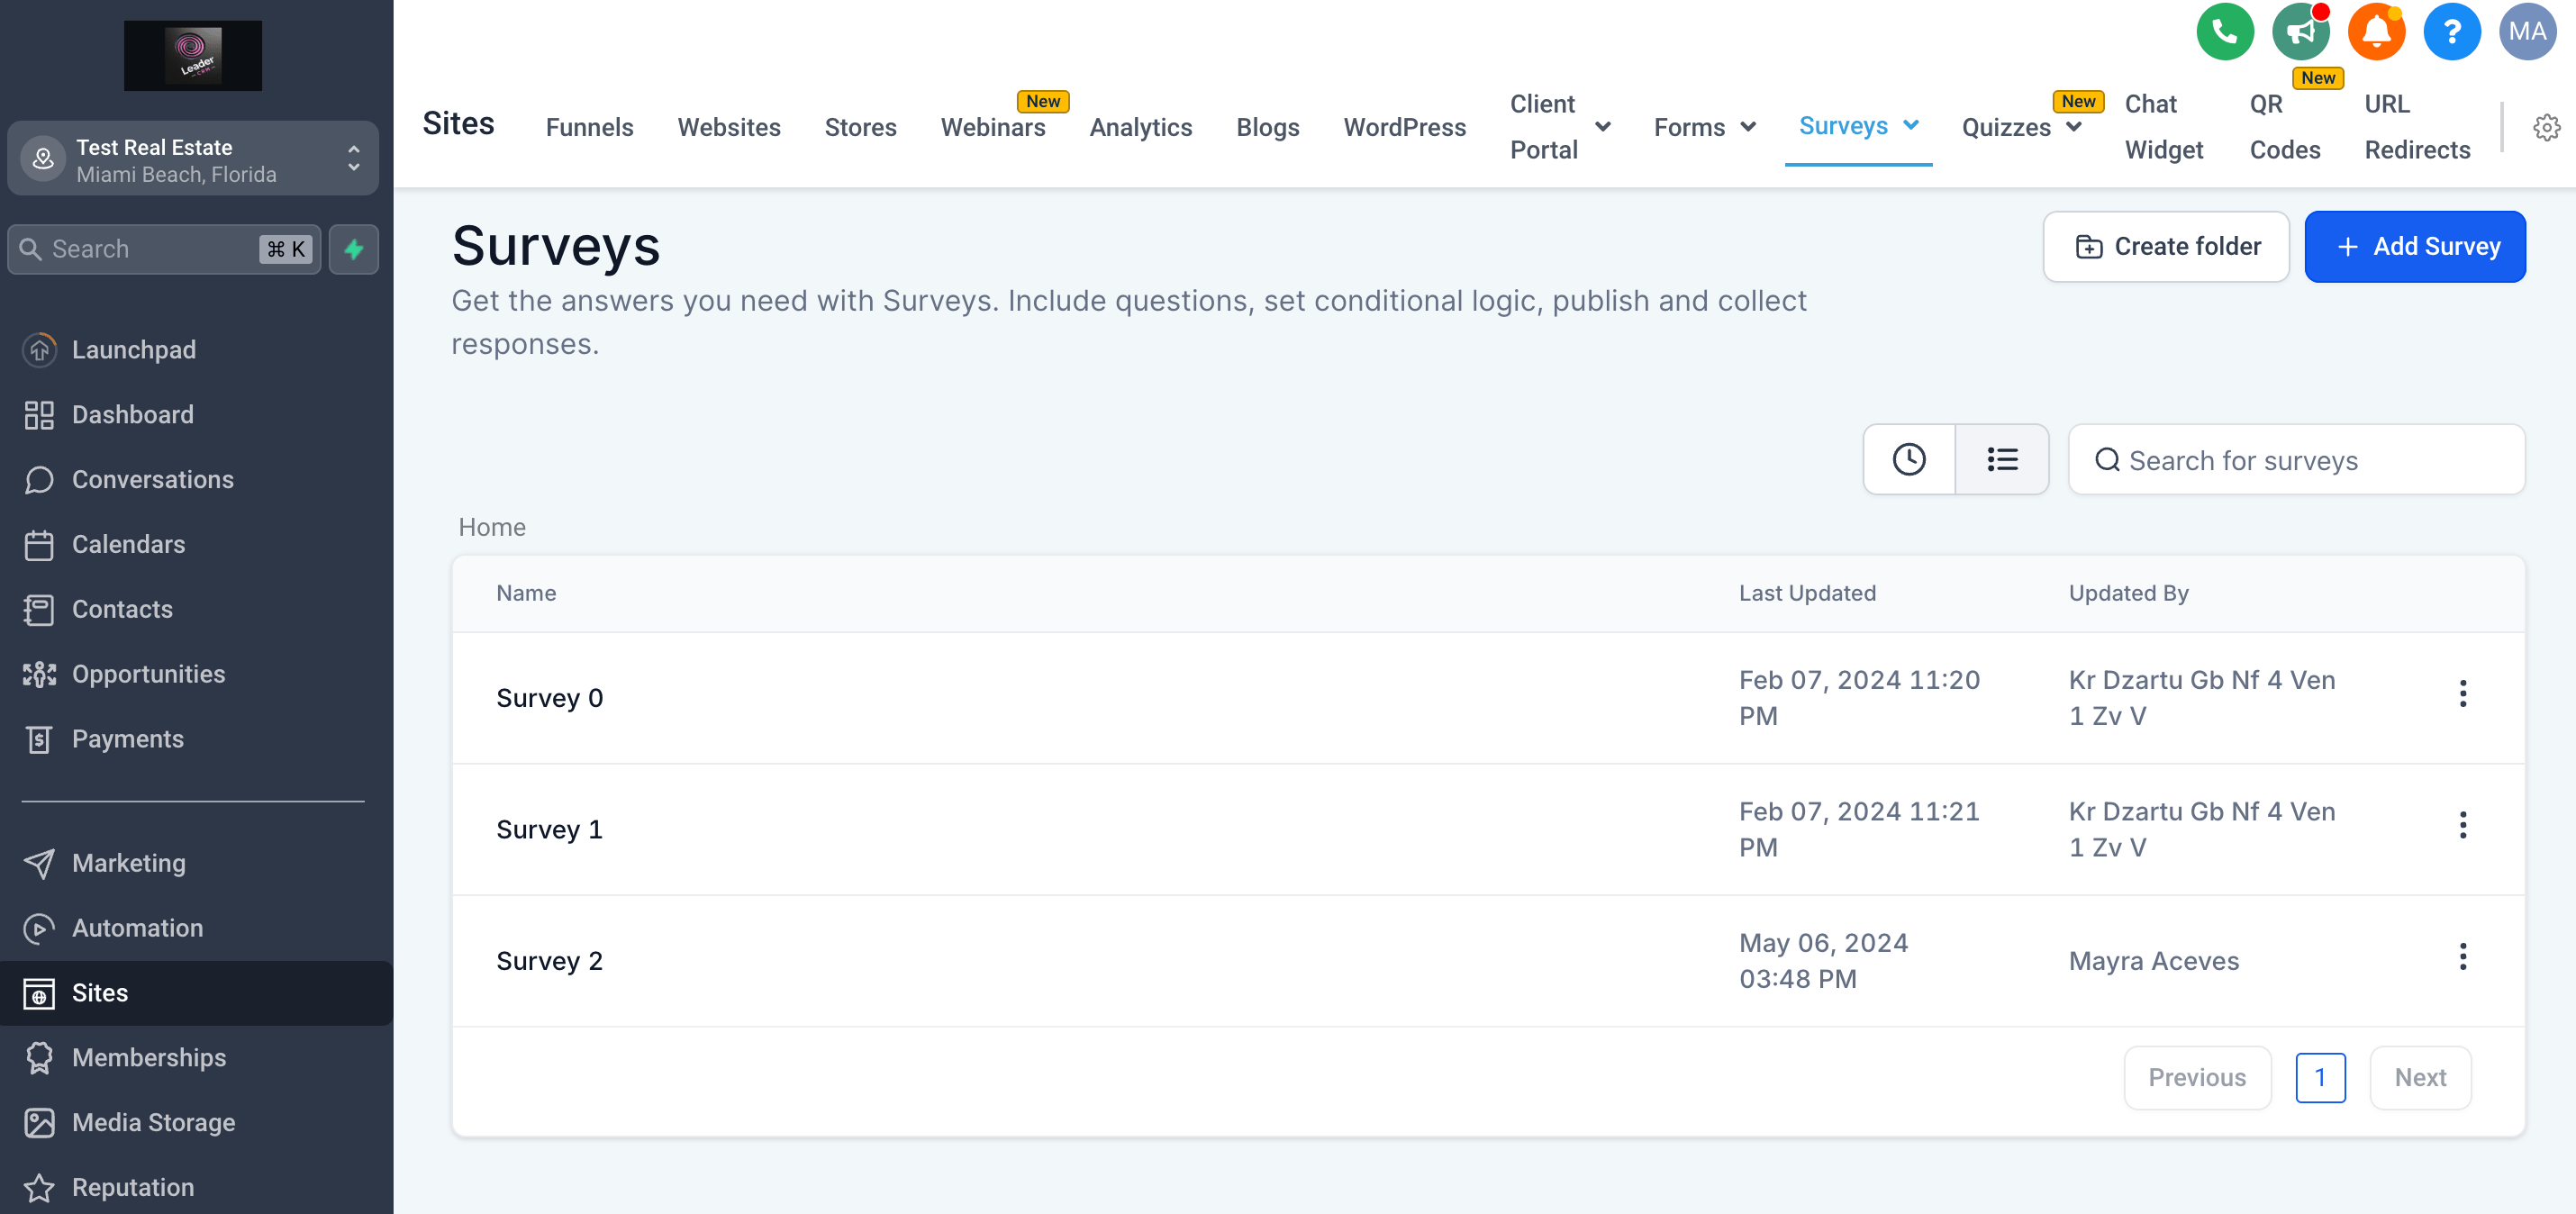Click the Add Survey button

click(2414, 246)
